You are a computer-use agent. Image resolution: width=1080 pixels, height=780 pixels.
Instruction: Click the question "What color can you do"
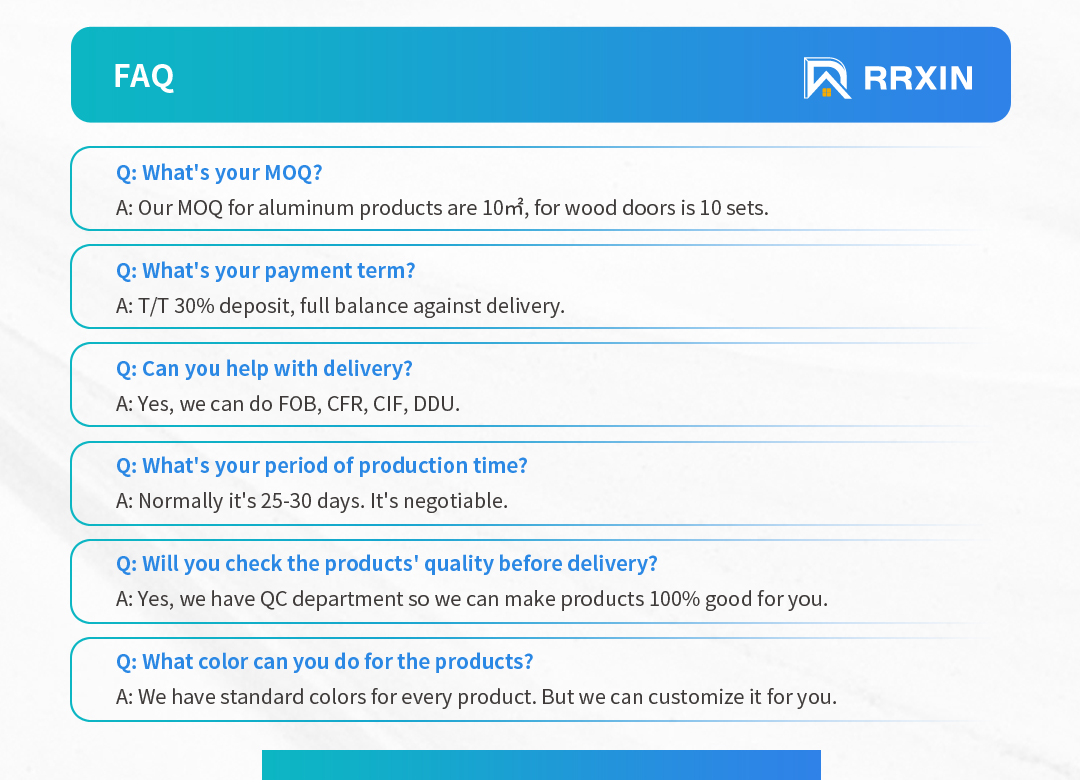(324, 661)
